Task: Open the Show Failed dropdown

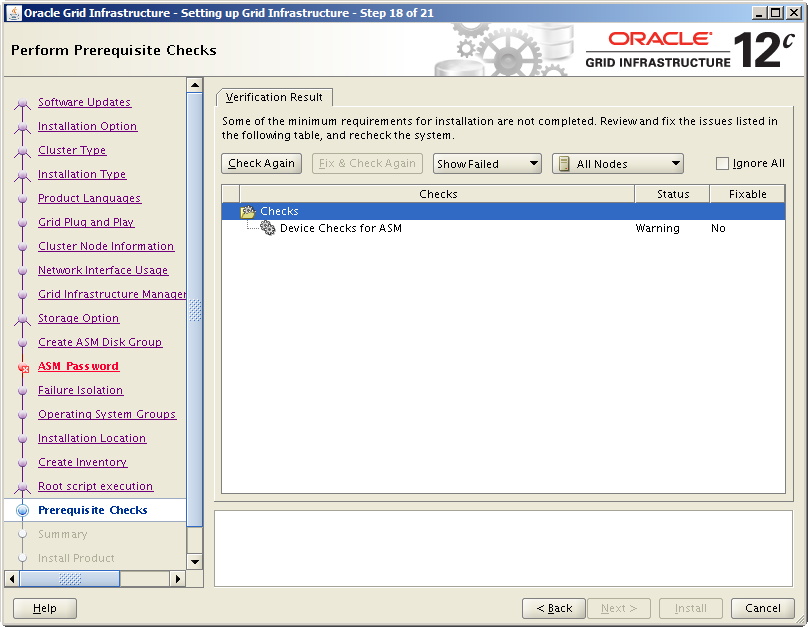Action: tap(487, 164)
